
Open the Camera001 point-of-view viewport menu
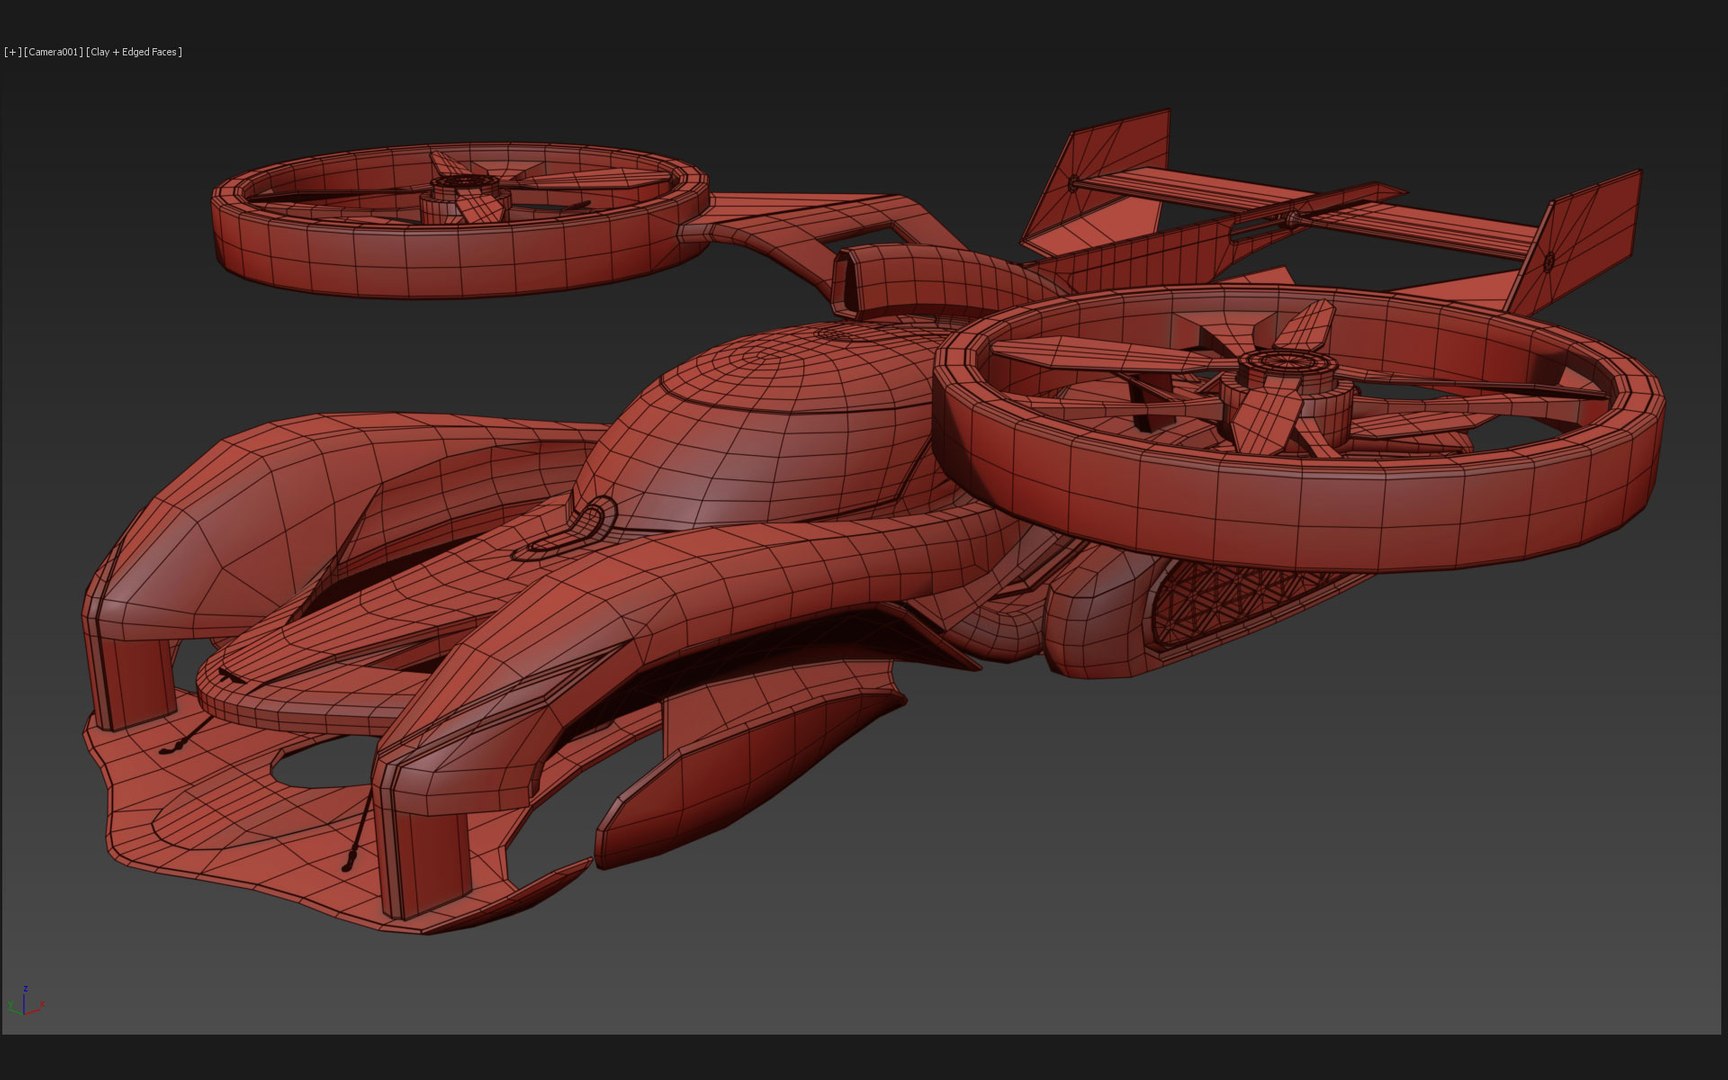pyautogui.click(x=54, y=52)
